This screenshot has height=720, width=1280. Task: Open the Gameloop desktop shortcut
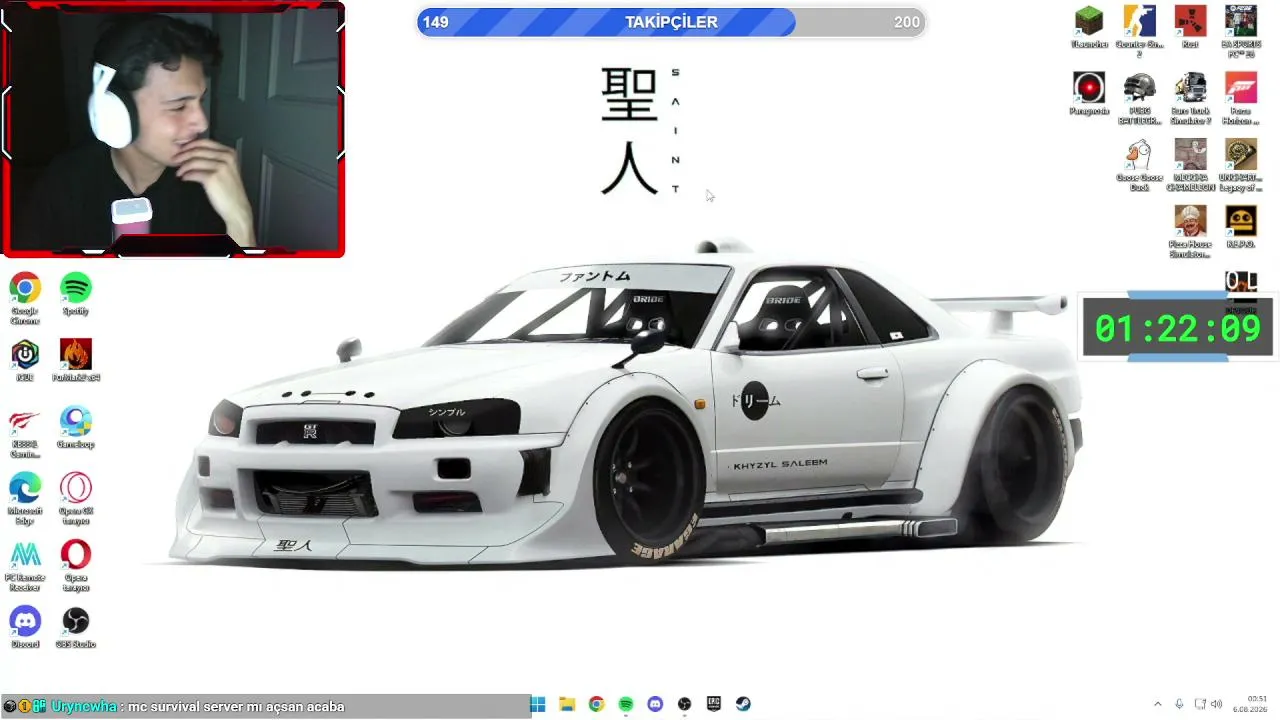(76, 427)
